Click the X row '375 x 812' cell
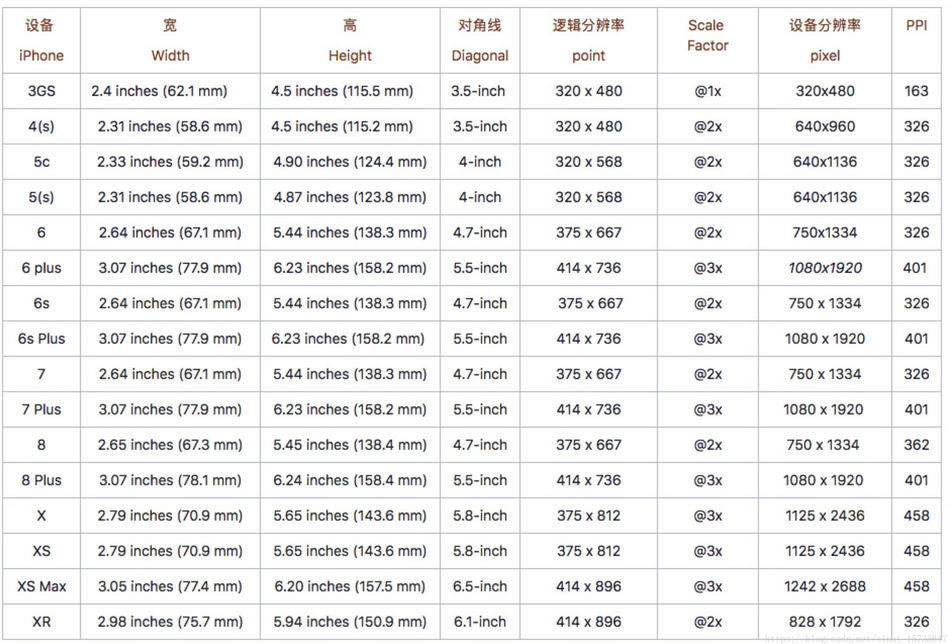The height and width of the screenshot is (644, 948). pos(588,516)
